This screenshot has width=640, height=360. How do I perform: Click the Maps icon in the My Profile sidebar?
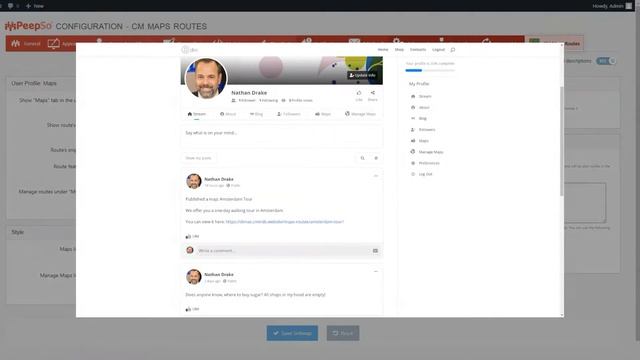point(413,140)
